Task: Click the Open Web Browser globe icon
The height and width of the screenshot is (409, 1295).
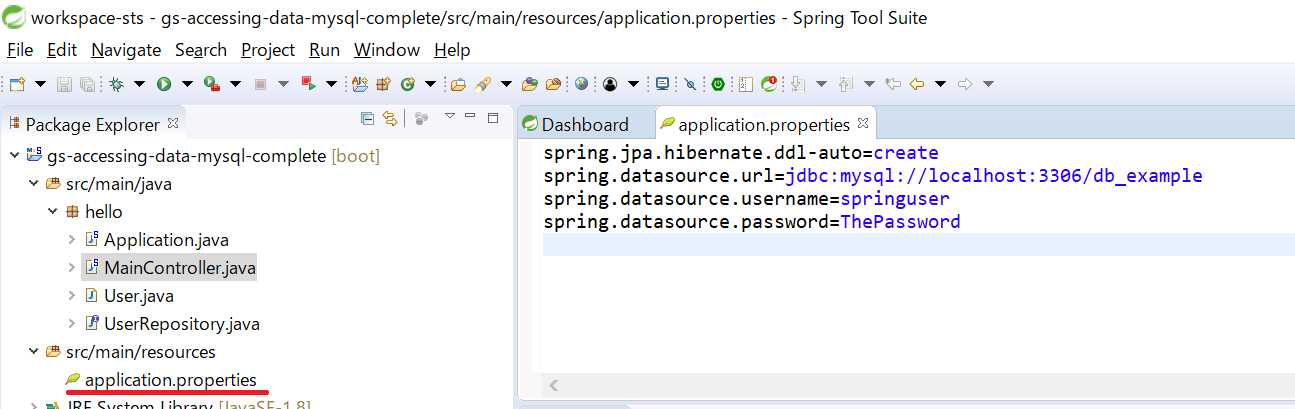Action: pyautogui.click(x=581, y=84)
